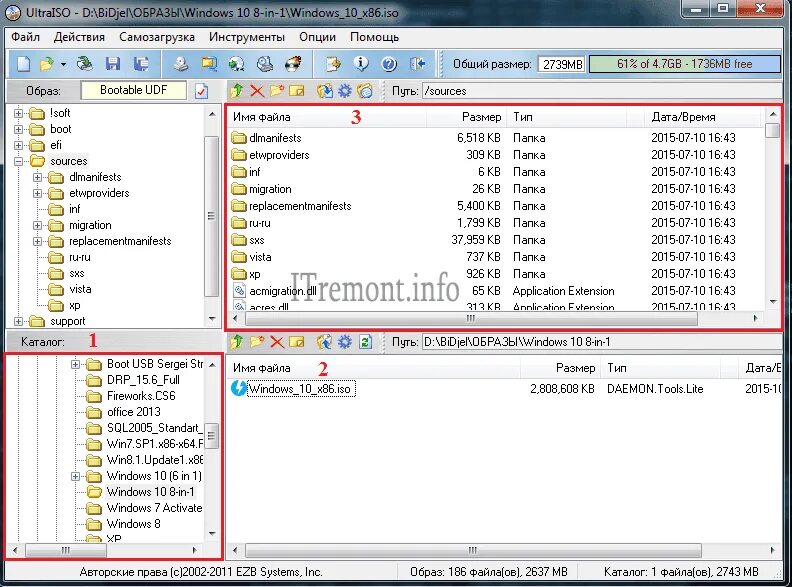
Task: Burn CD/DVD image with flaming disc icon
Action: coord(293,64)
